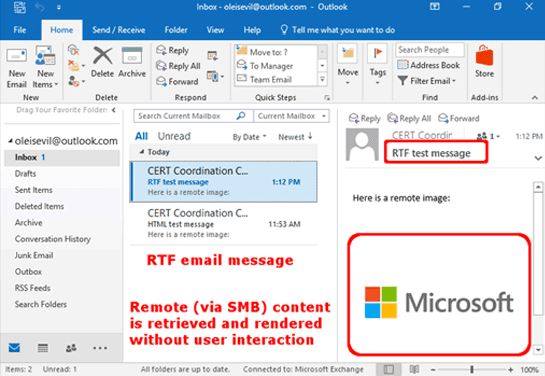Delete the selected message
The height and width of the screenshot is (376, 545).
click(x=103, y=63)
